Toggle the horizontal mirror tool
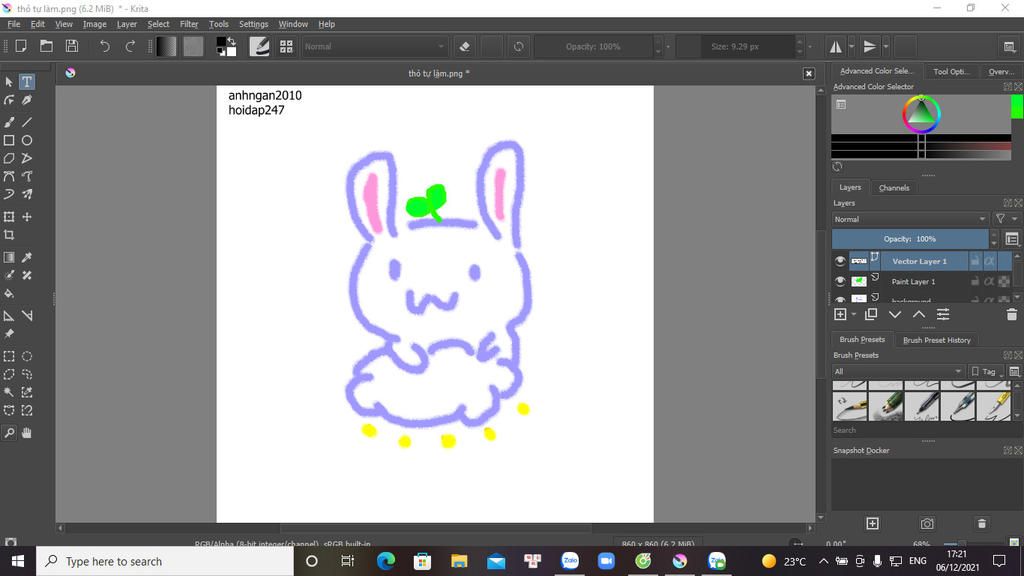Image resolution: width=1024 pixels, height=576 pixels. pyautogui.click(x=835, y=46)
